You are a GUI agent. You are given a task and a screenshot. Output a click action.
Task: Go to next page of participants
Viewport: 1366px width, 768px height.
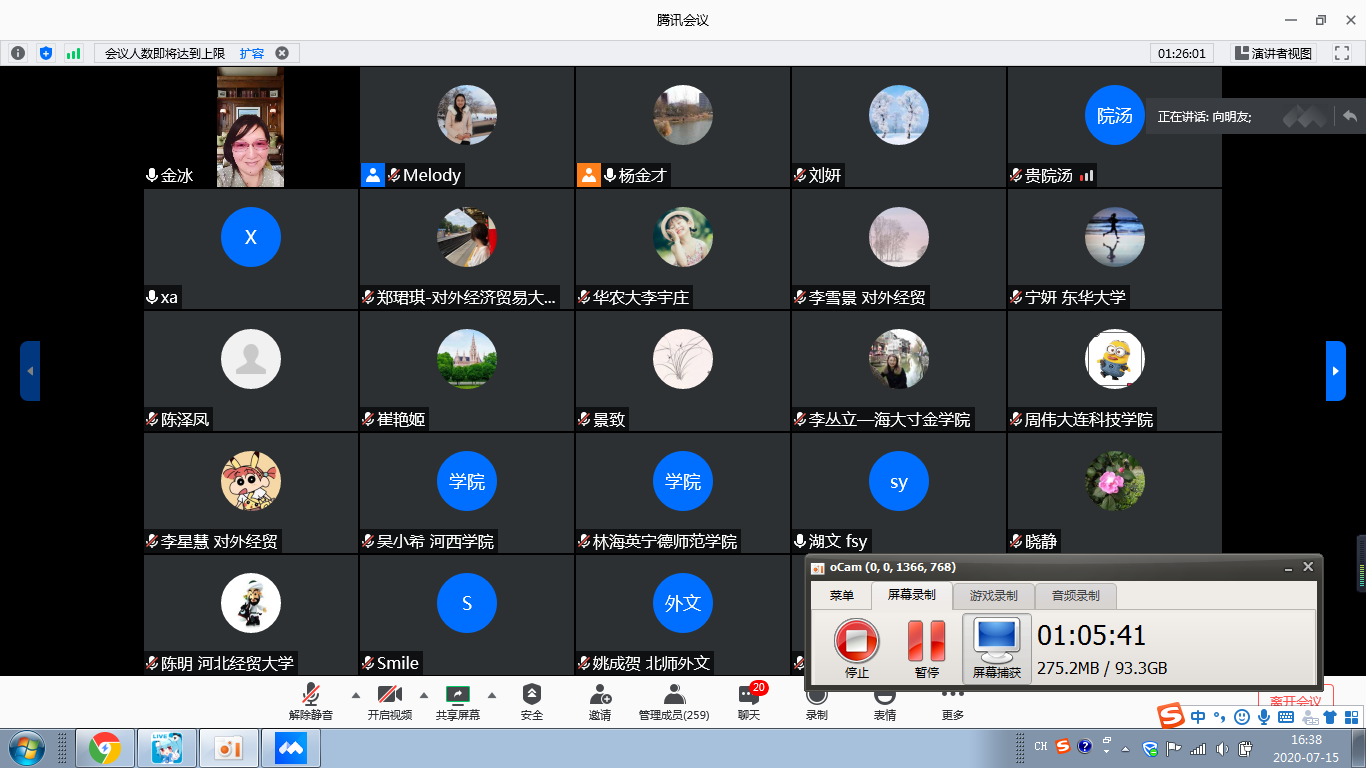[x=1335, y=371]
